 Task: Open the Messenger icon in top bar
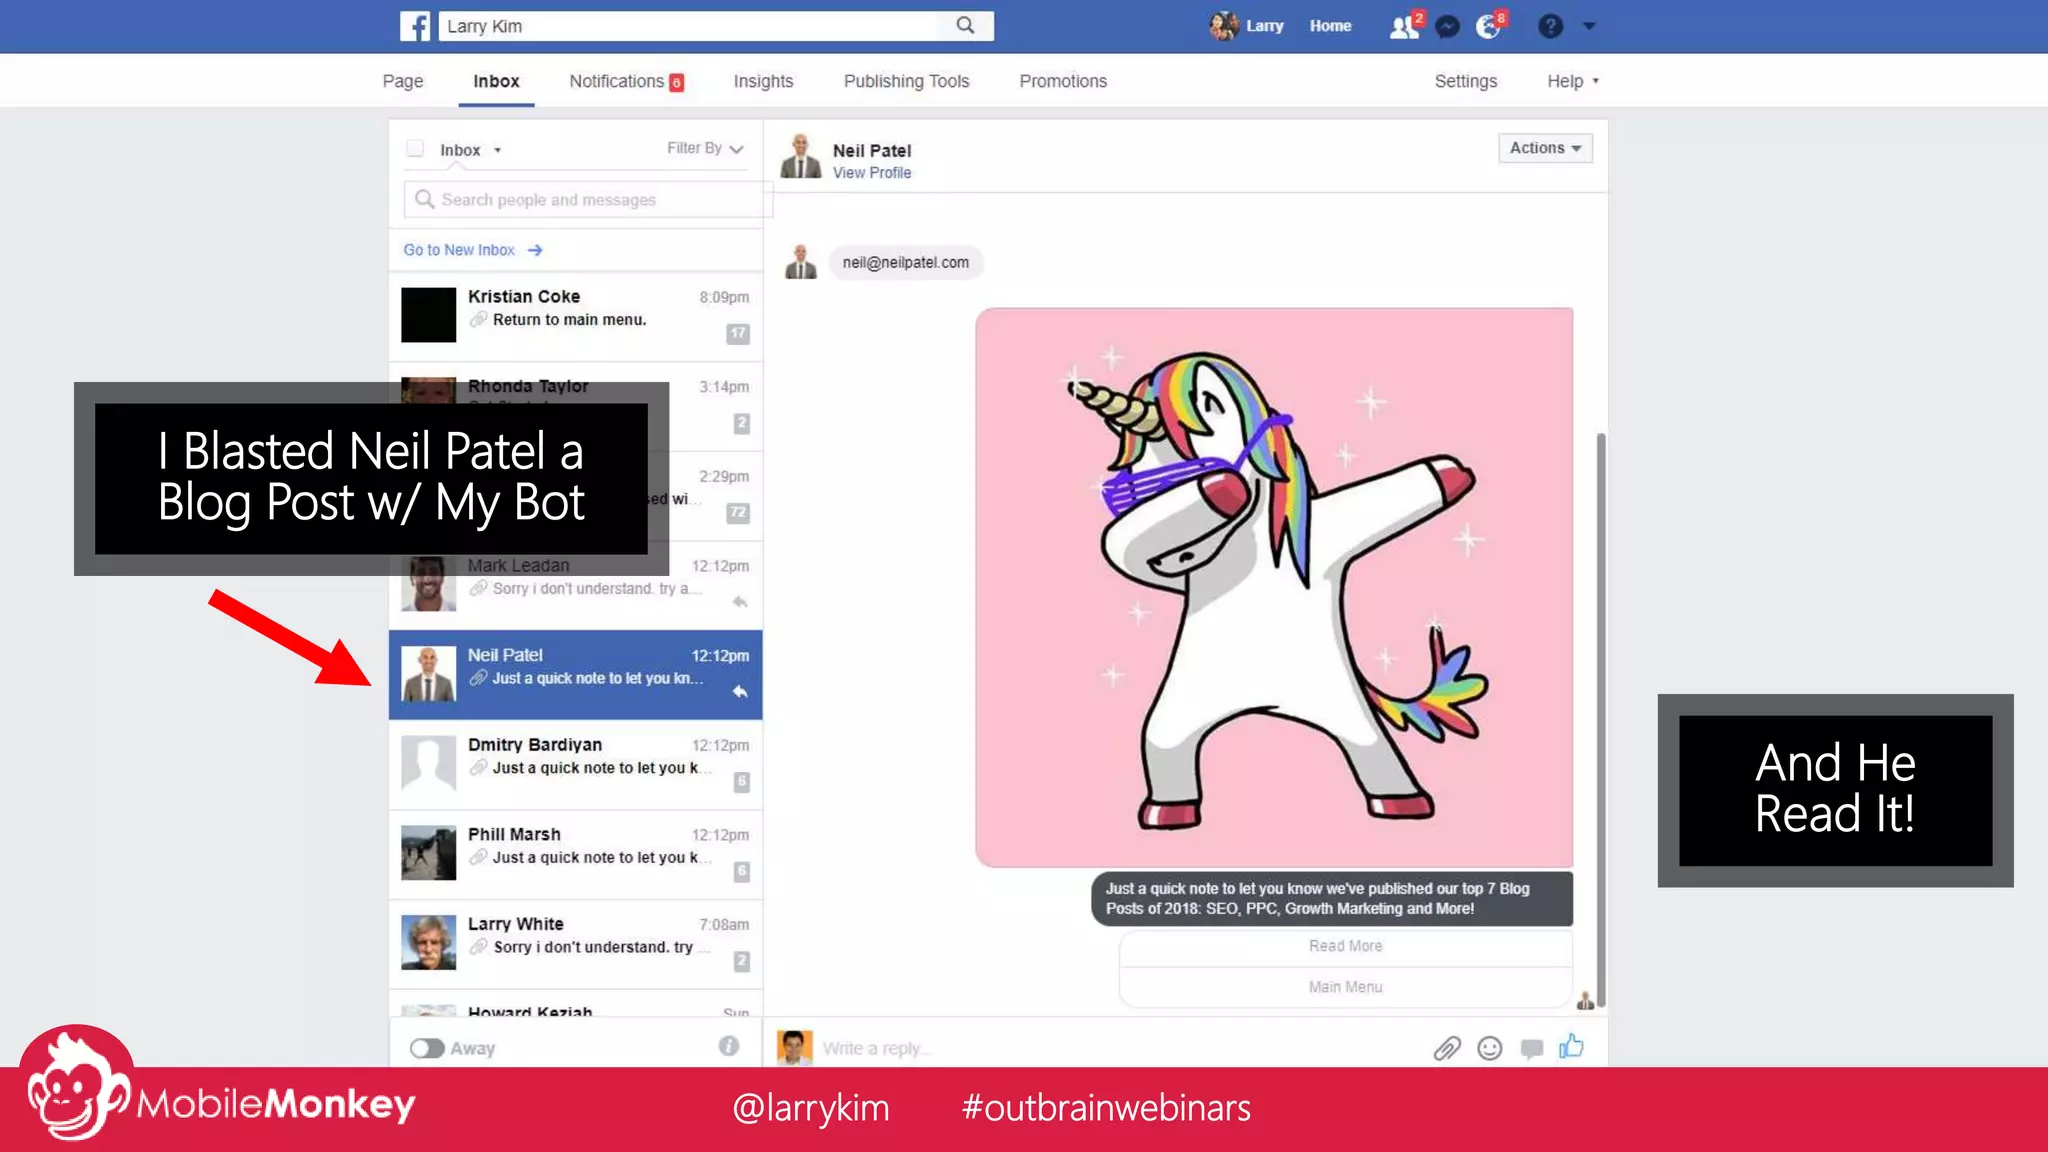coord(1447,27)
